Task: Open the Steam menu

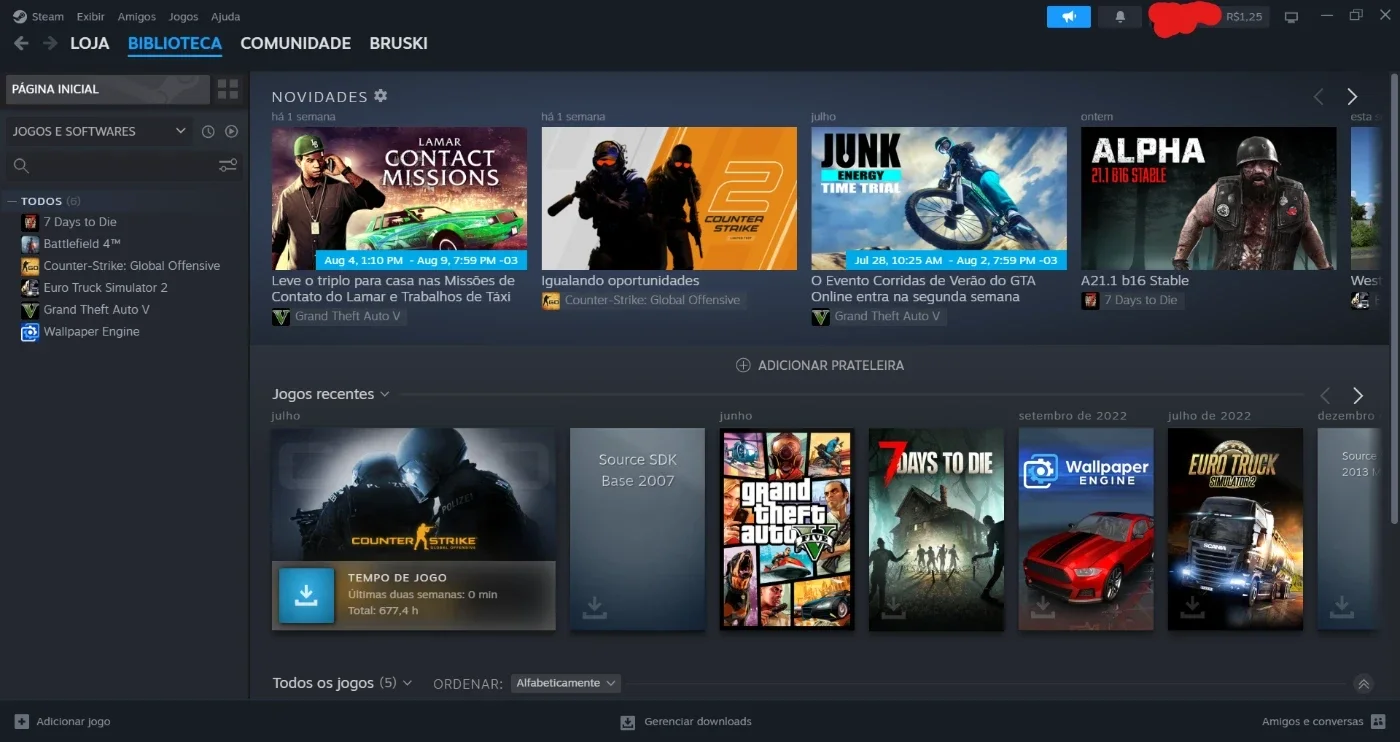Action: 47,17
